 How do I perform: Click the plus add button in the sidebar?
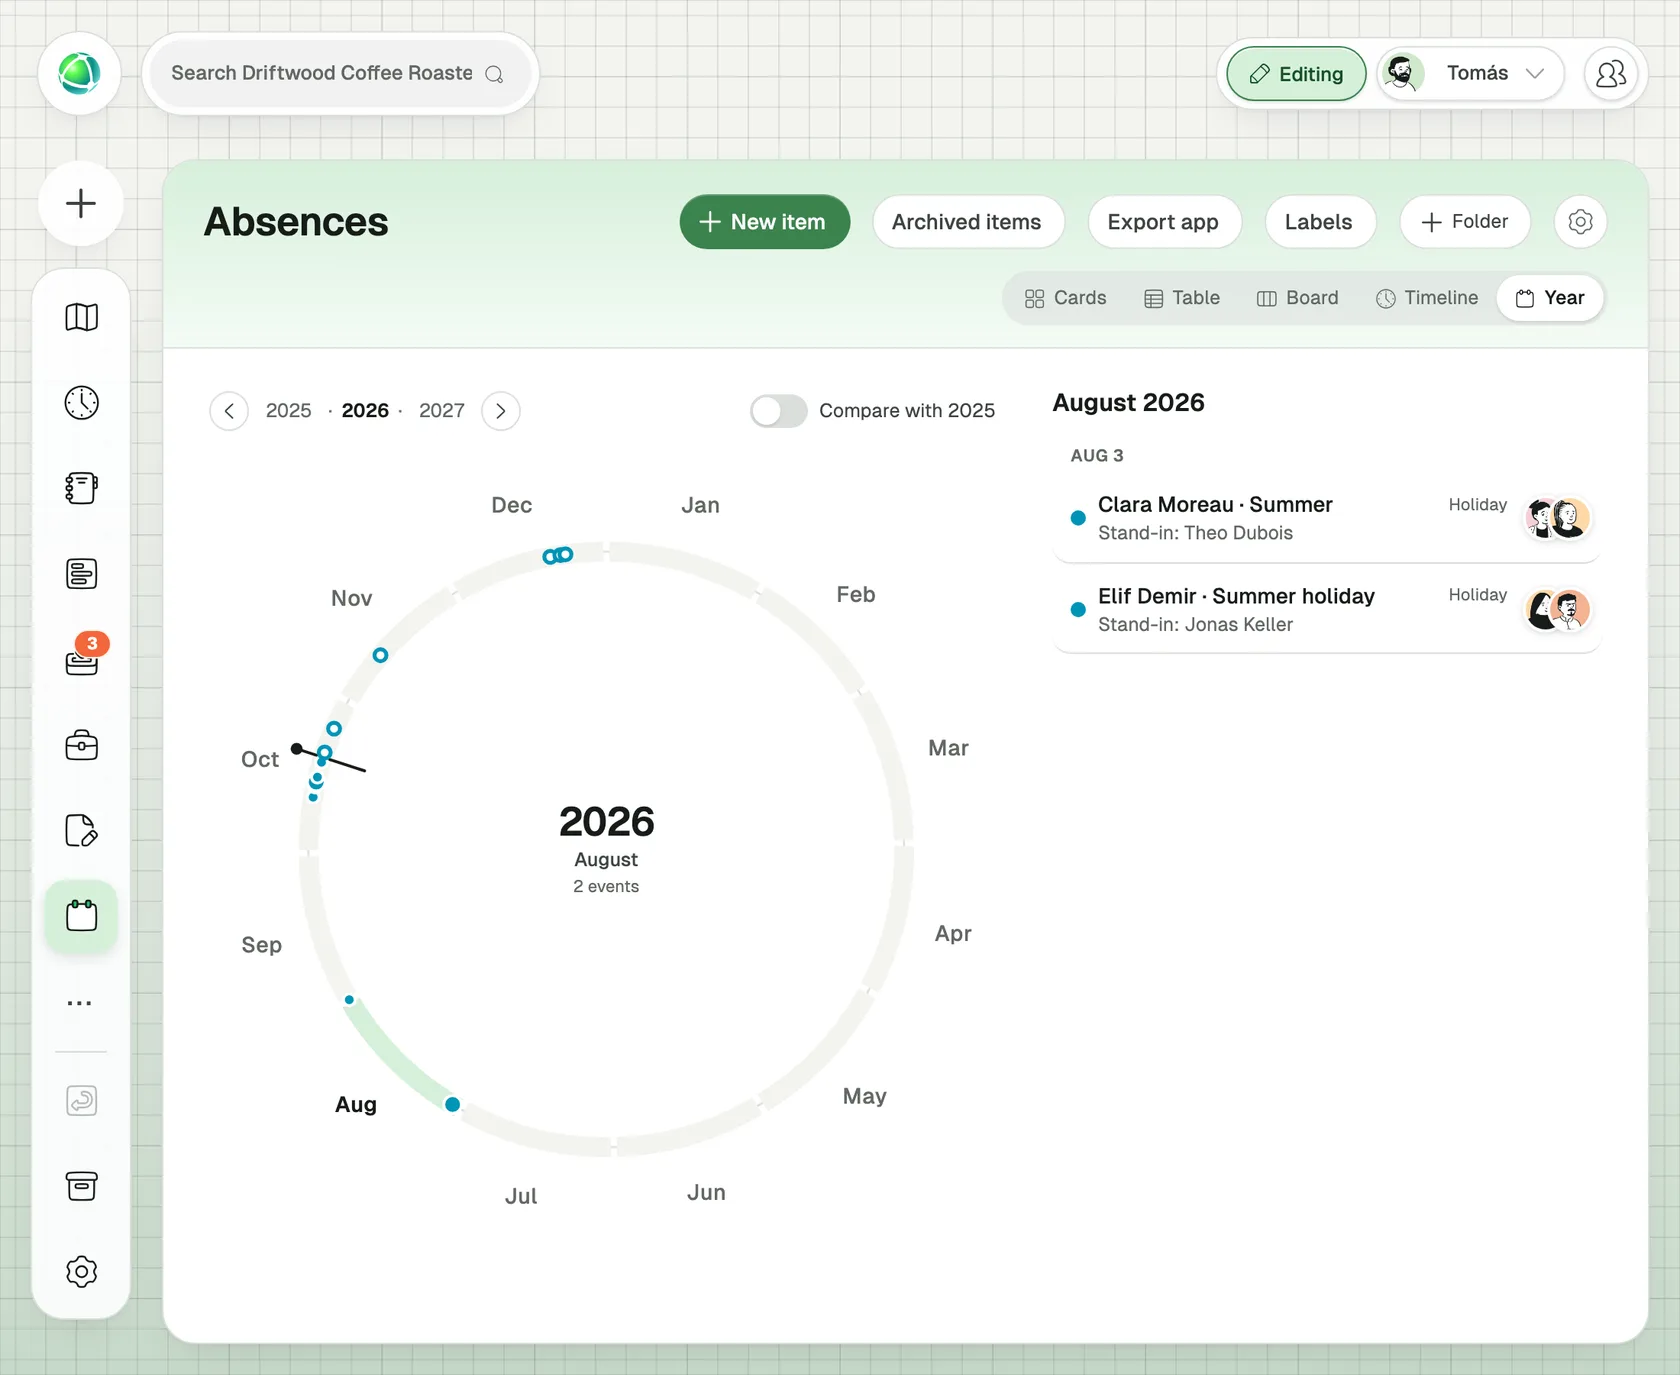[81, 203]
